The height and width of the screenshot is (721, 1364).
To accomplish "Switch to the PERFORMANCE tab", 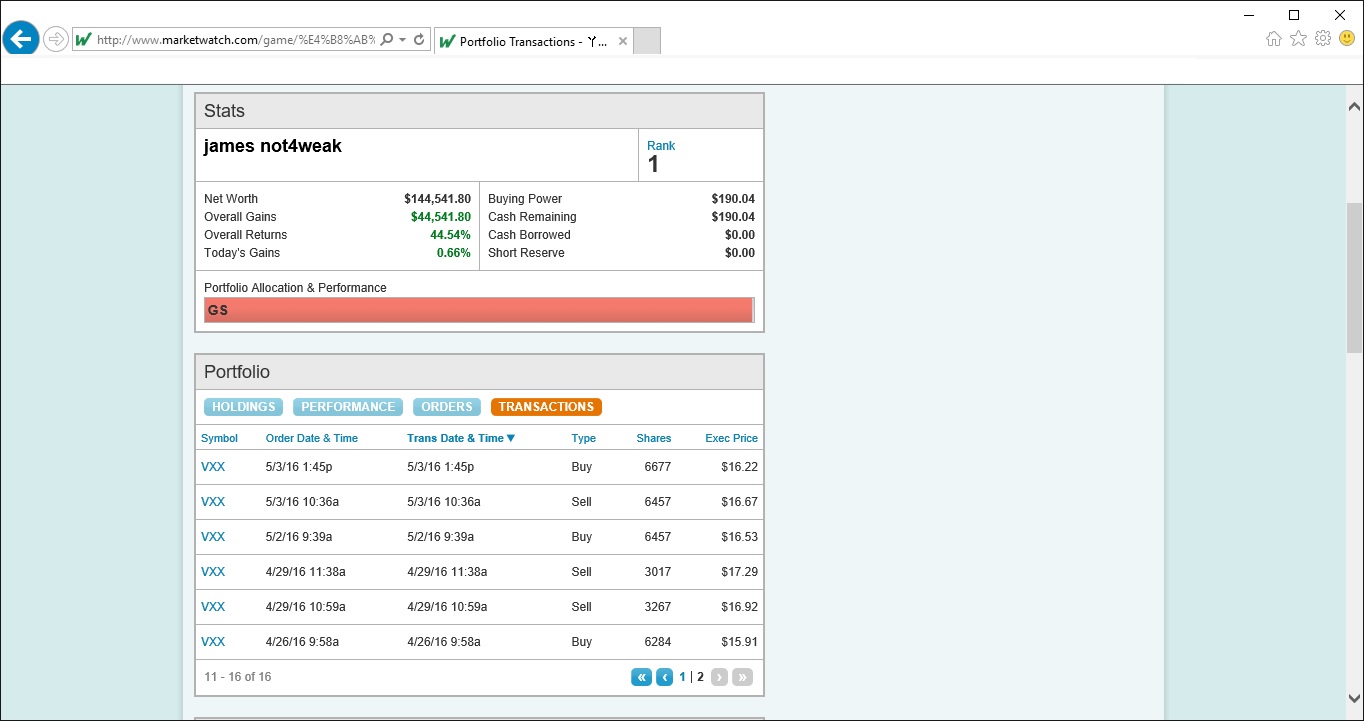I will pyautogui.click(x=348, y=407).
